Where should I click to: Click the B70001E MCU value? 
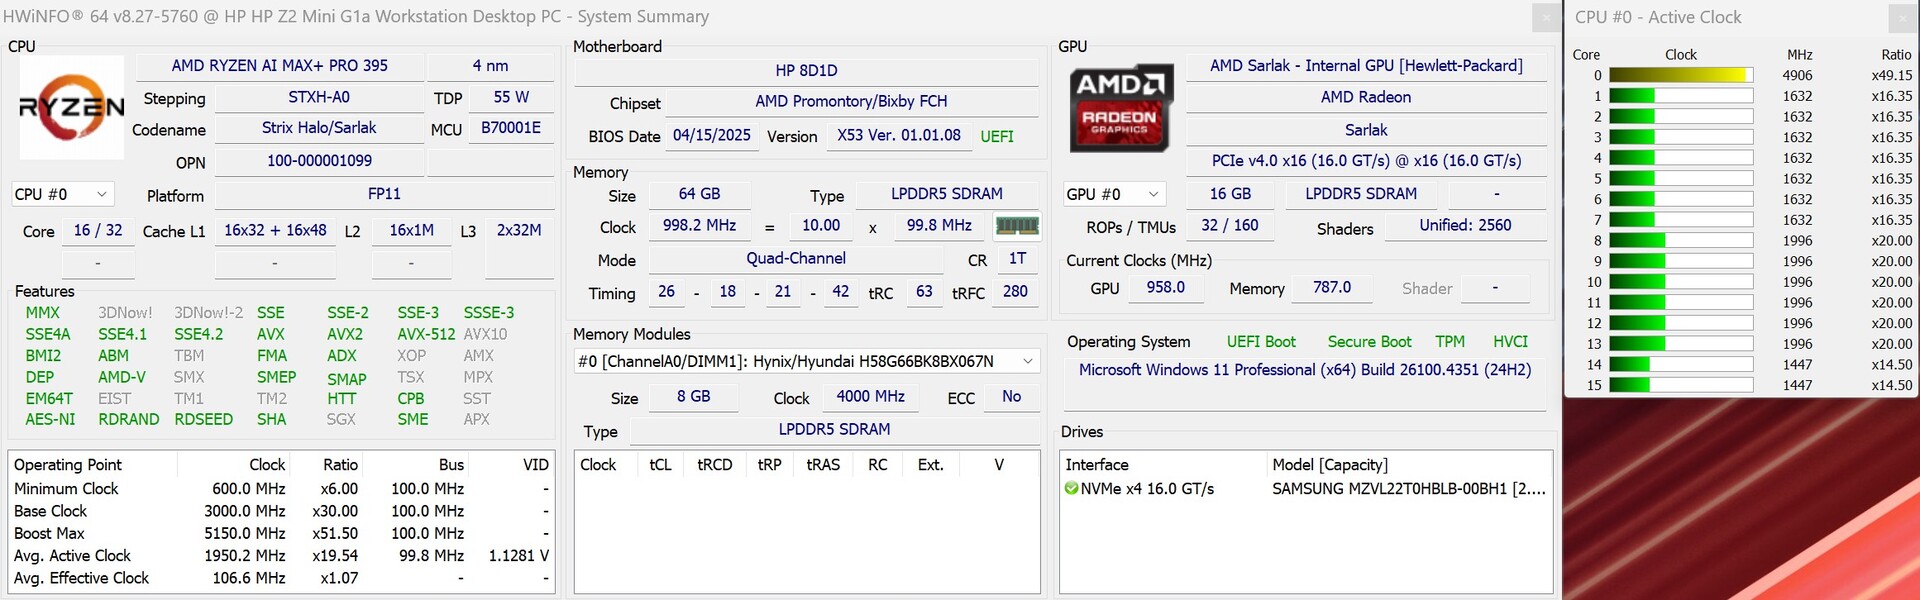point(511,128)
